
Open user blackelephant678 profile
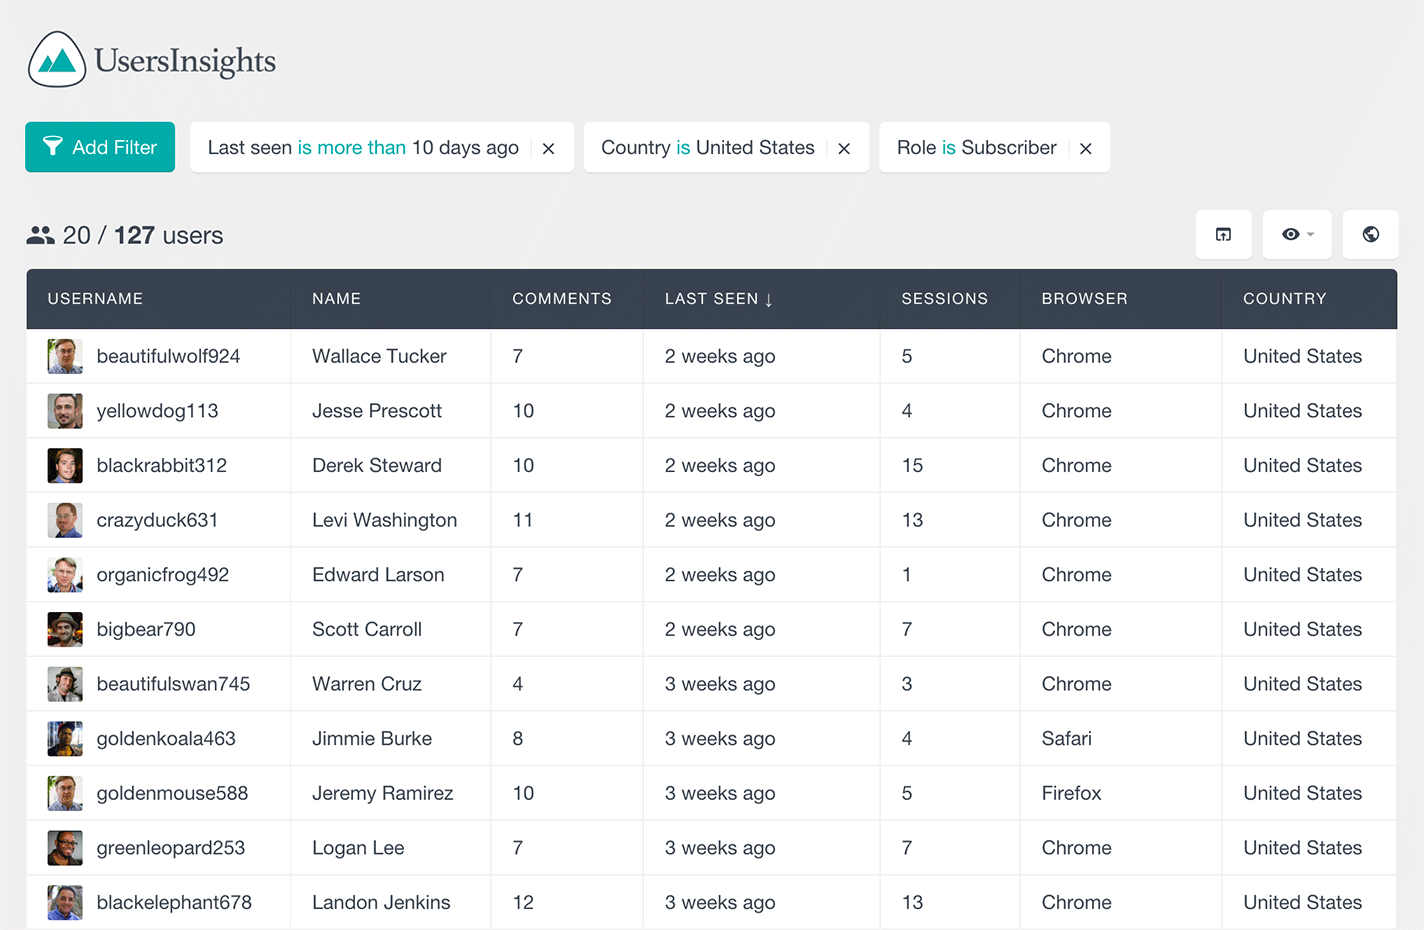click(x=174, y=902)
